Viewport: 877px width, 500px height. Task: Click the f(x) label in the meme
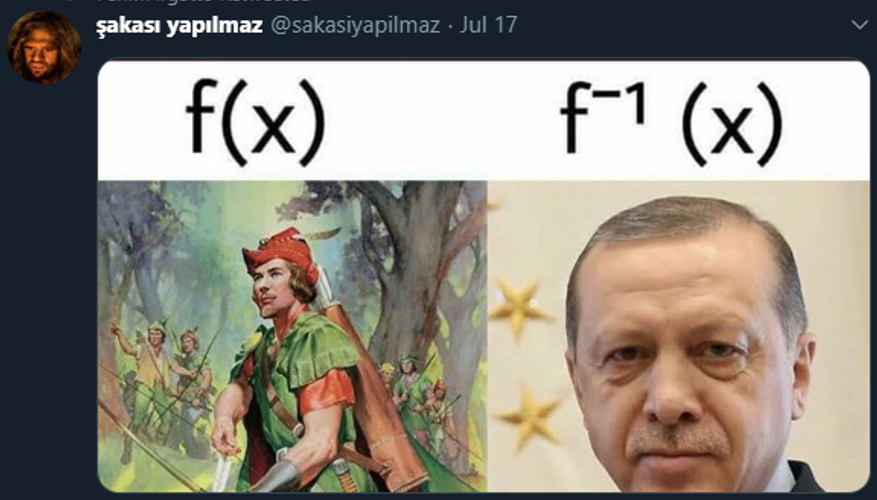(255, 122)
